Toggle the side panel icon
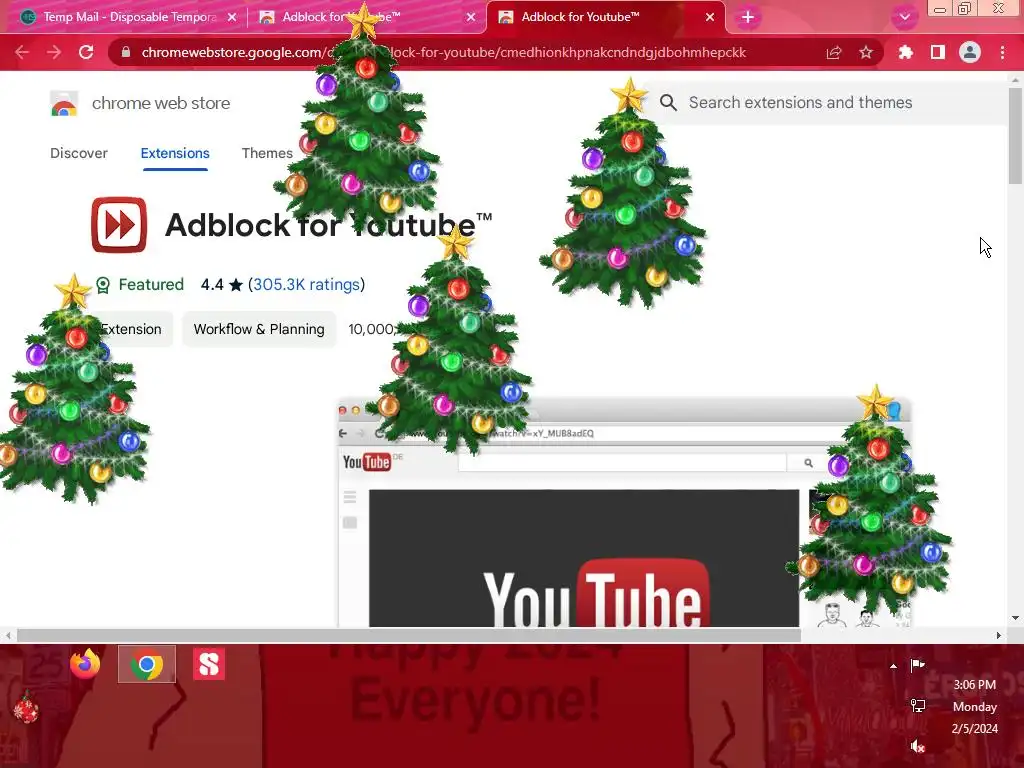Image resolution: width=1024 pixels, height=768 pixels. (x=938, y=52)
